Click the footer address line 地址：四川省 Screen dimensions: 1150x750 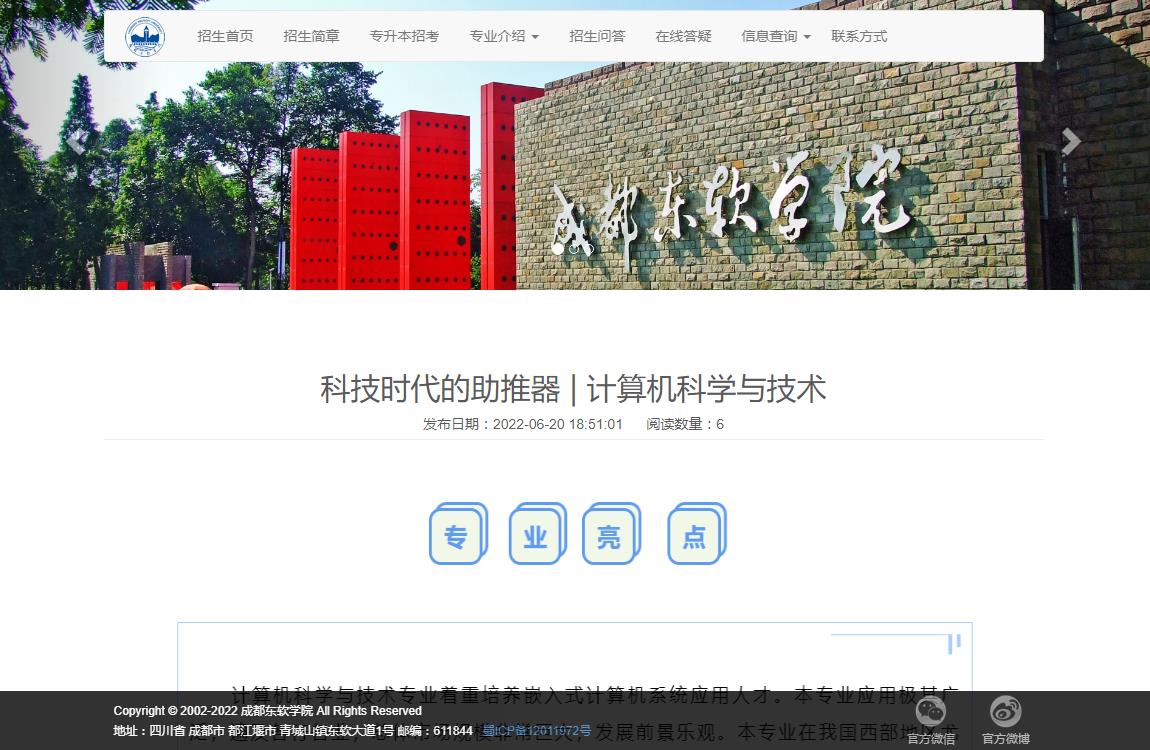[x=293, y=730]
